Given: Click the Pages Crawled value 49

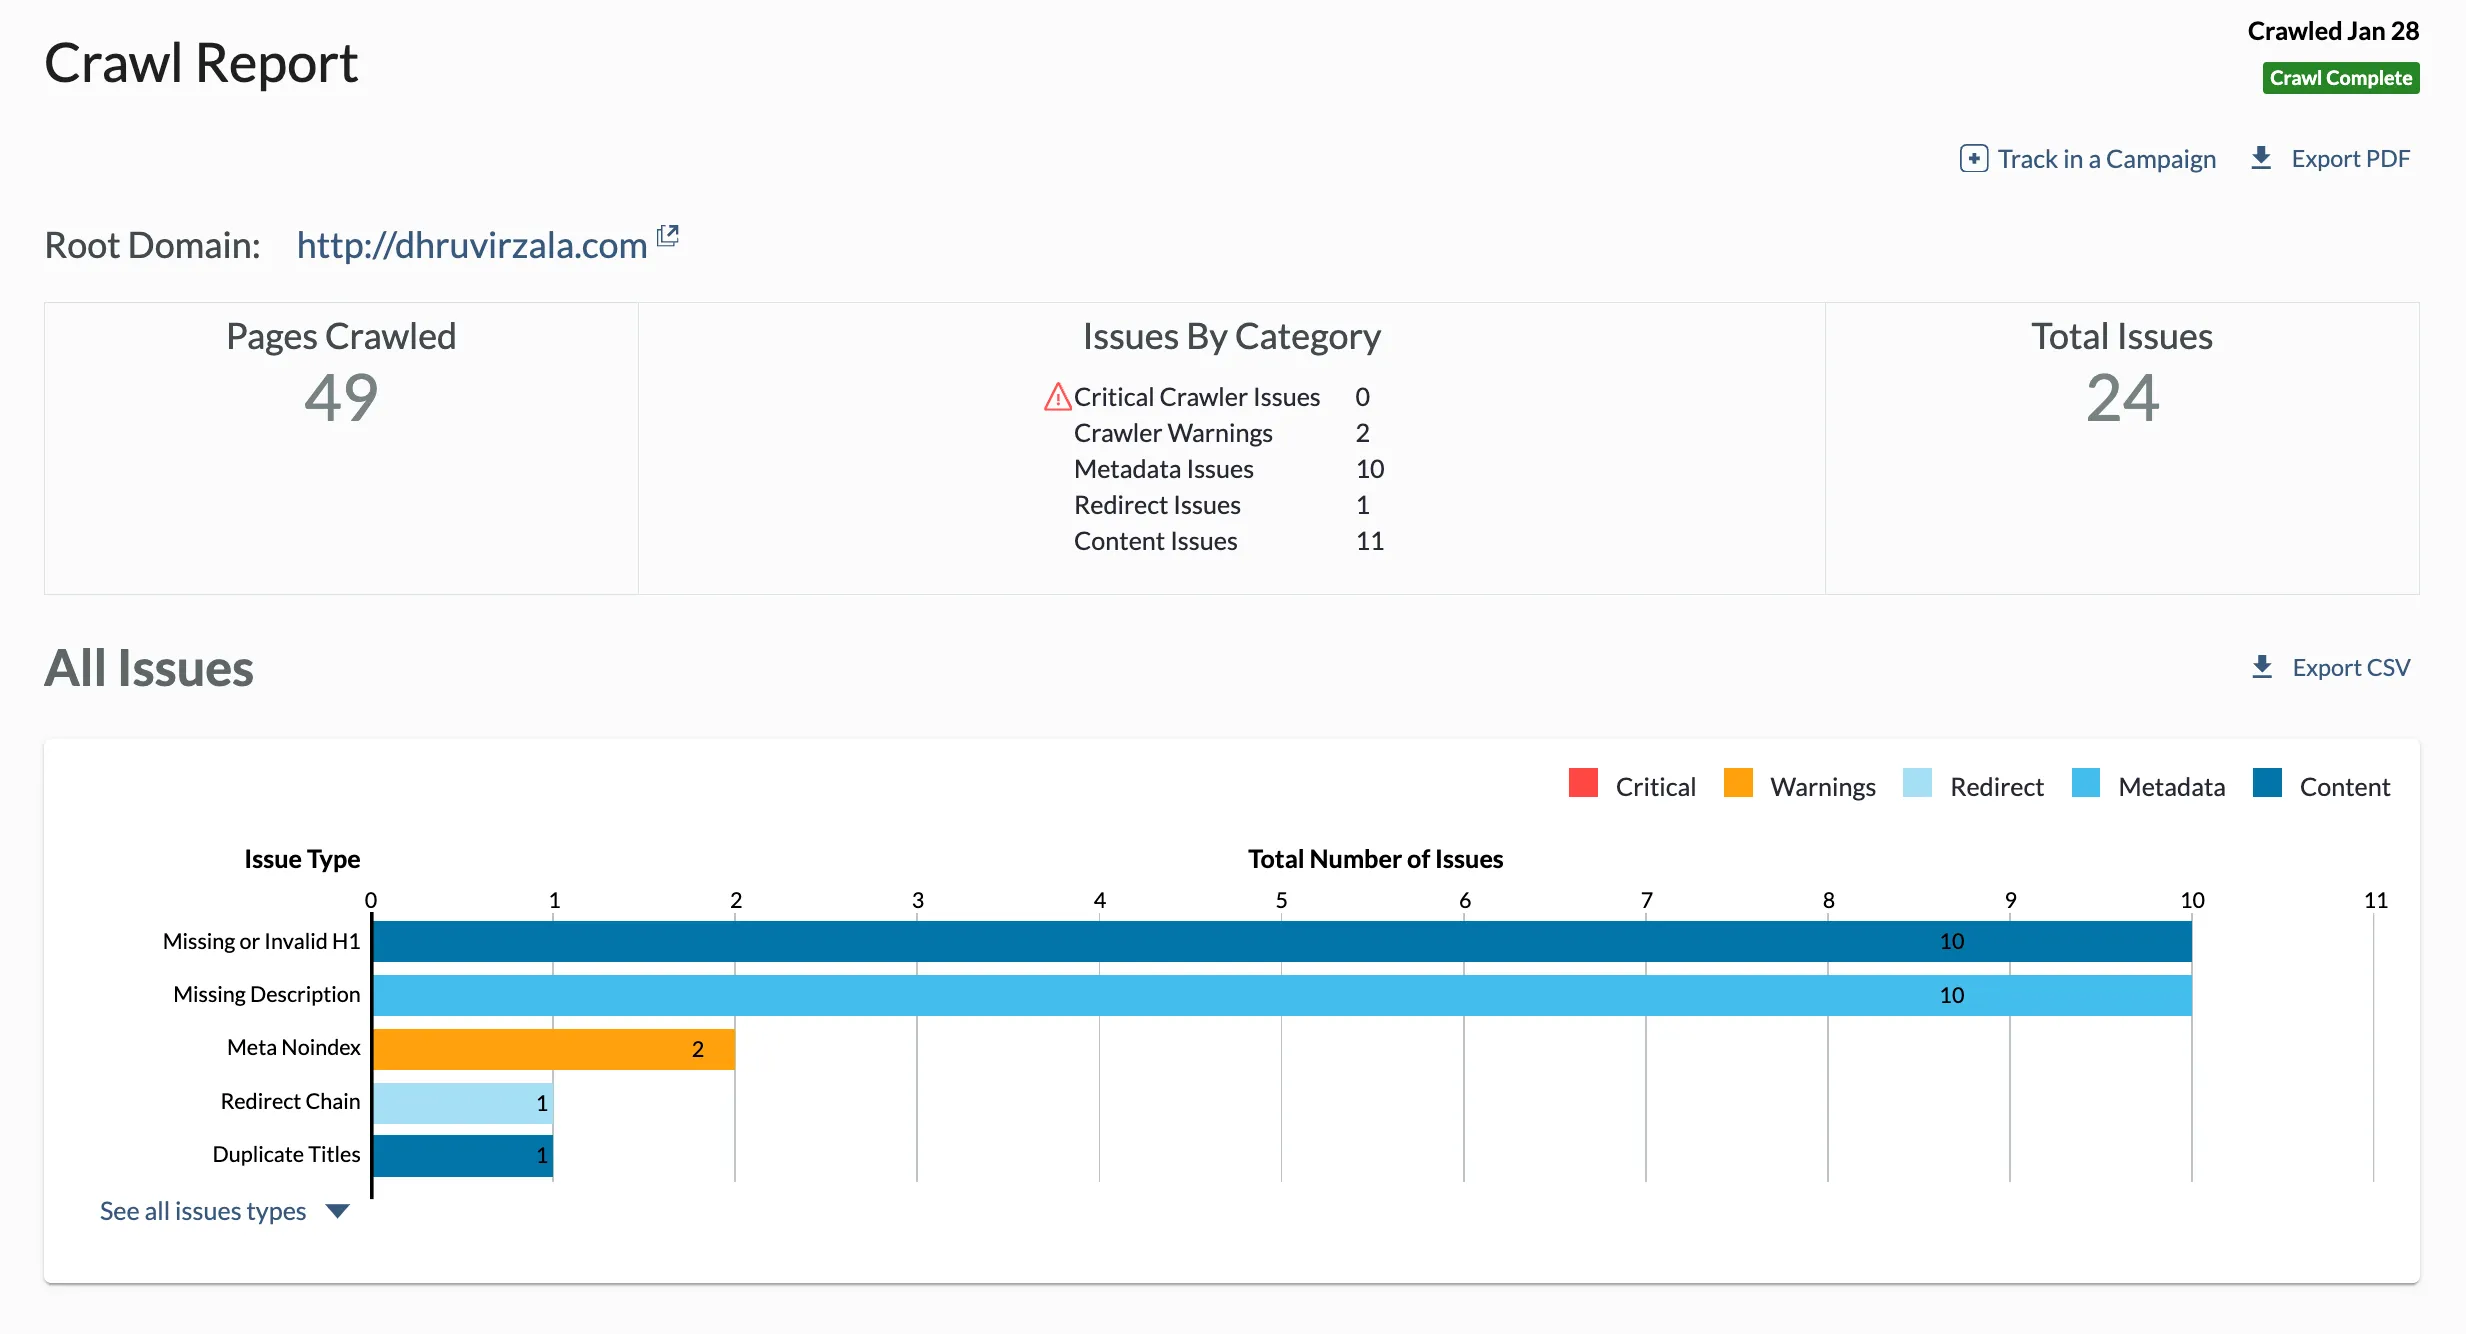Looking at the screenshot, I should [341, 398].
